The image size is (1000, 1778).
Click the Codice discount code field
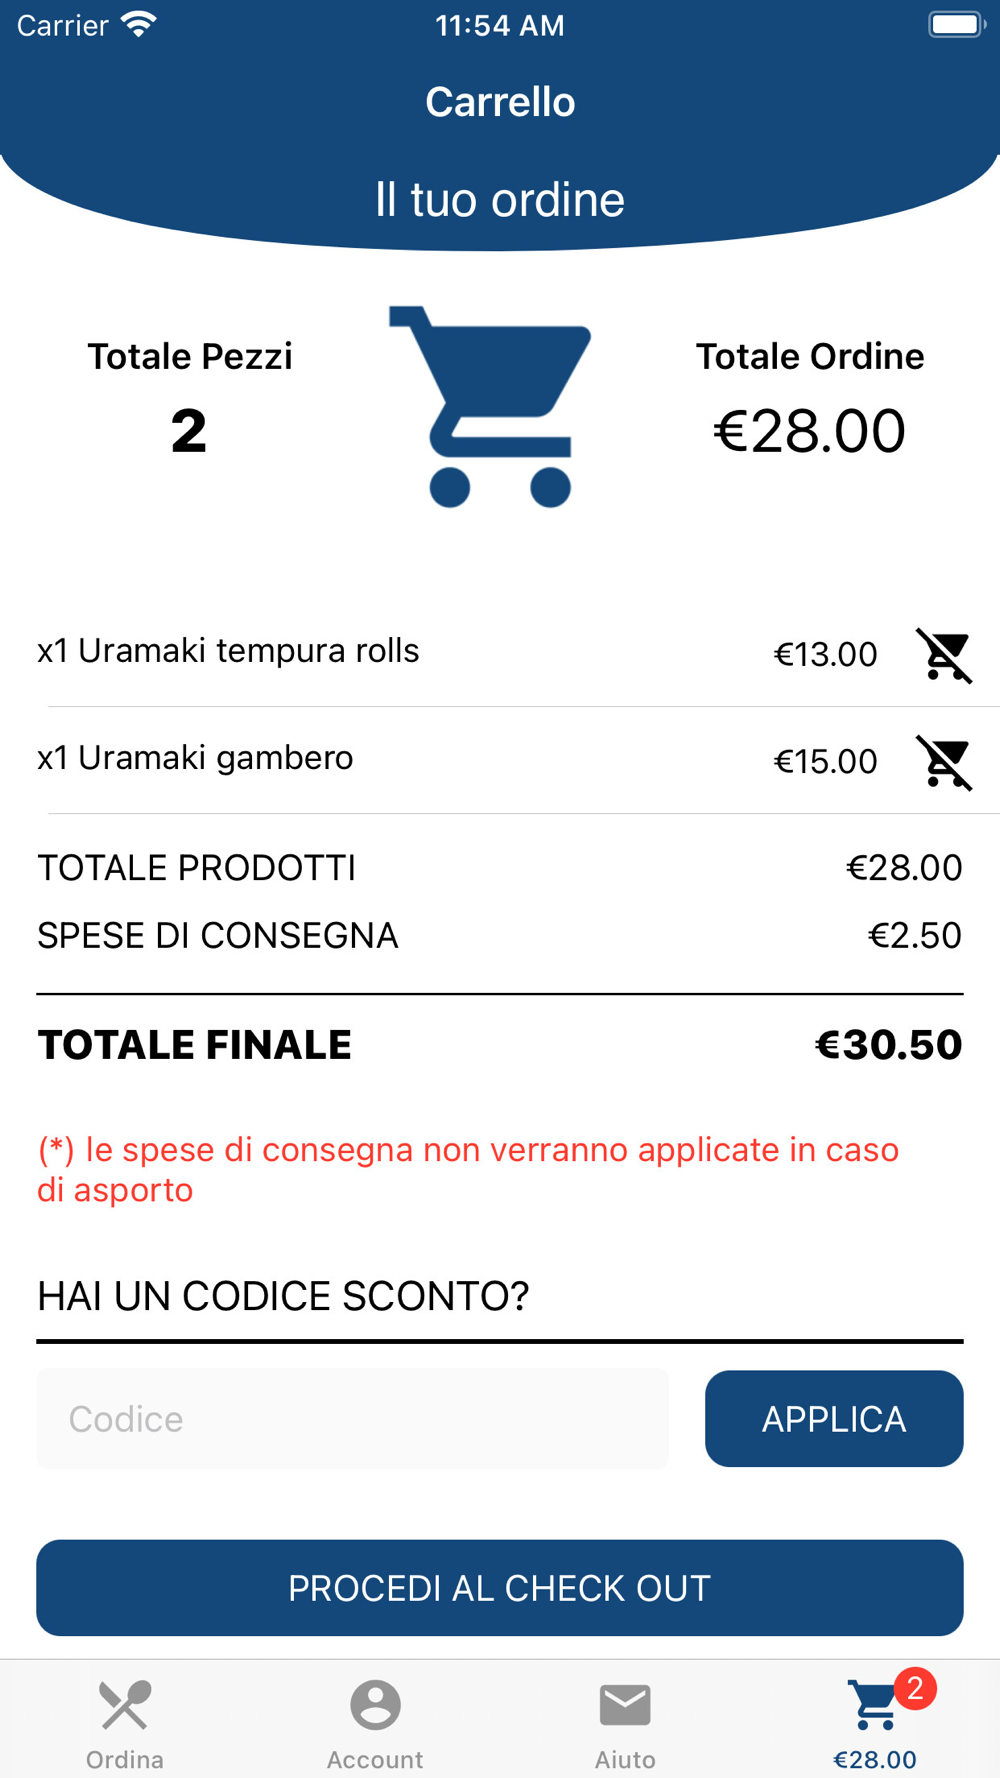(x=353, y=1419)
